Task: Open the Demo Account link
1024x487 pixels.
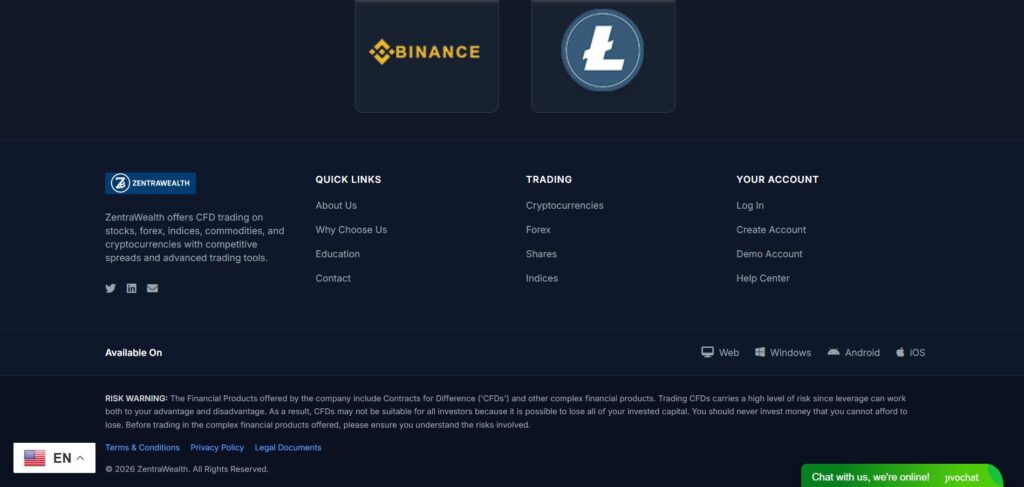Action: pyautogui.click(x=769, y=254)
